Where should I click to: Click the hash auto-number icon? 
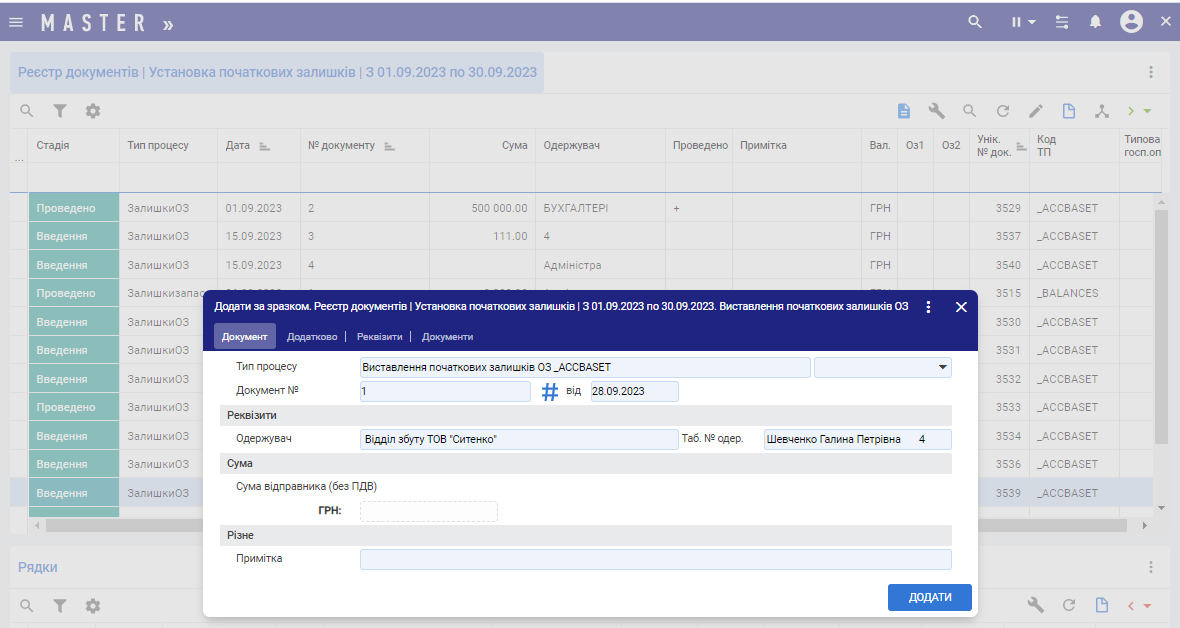tap(550, 392)
